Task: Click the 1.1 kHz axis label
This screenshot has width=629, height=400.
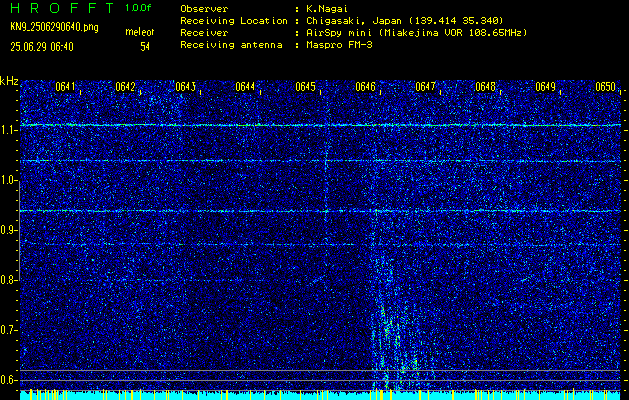Action: [x=8, y=130]
